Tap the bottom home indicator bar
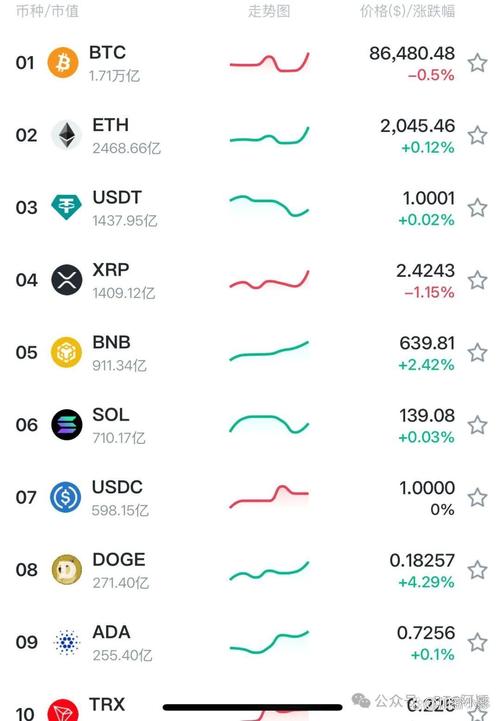500x721 pixels. coord(253,707)
